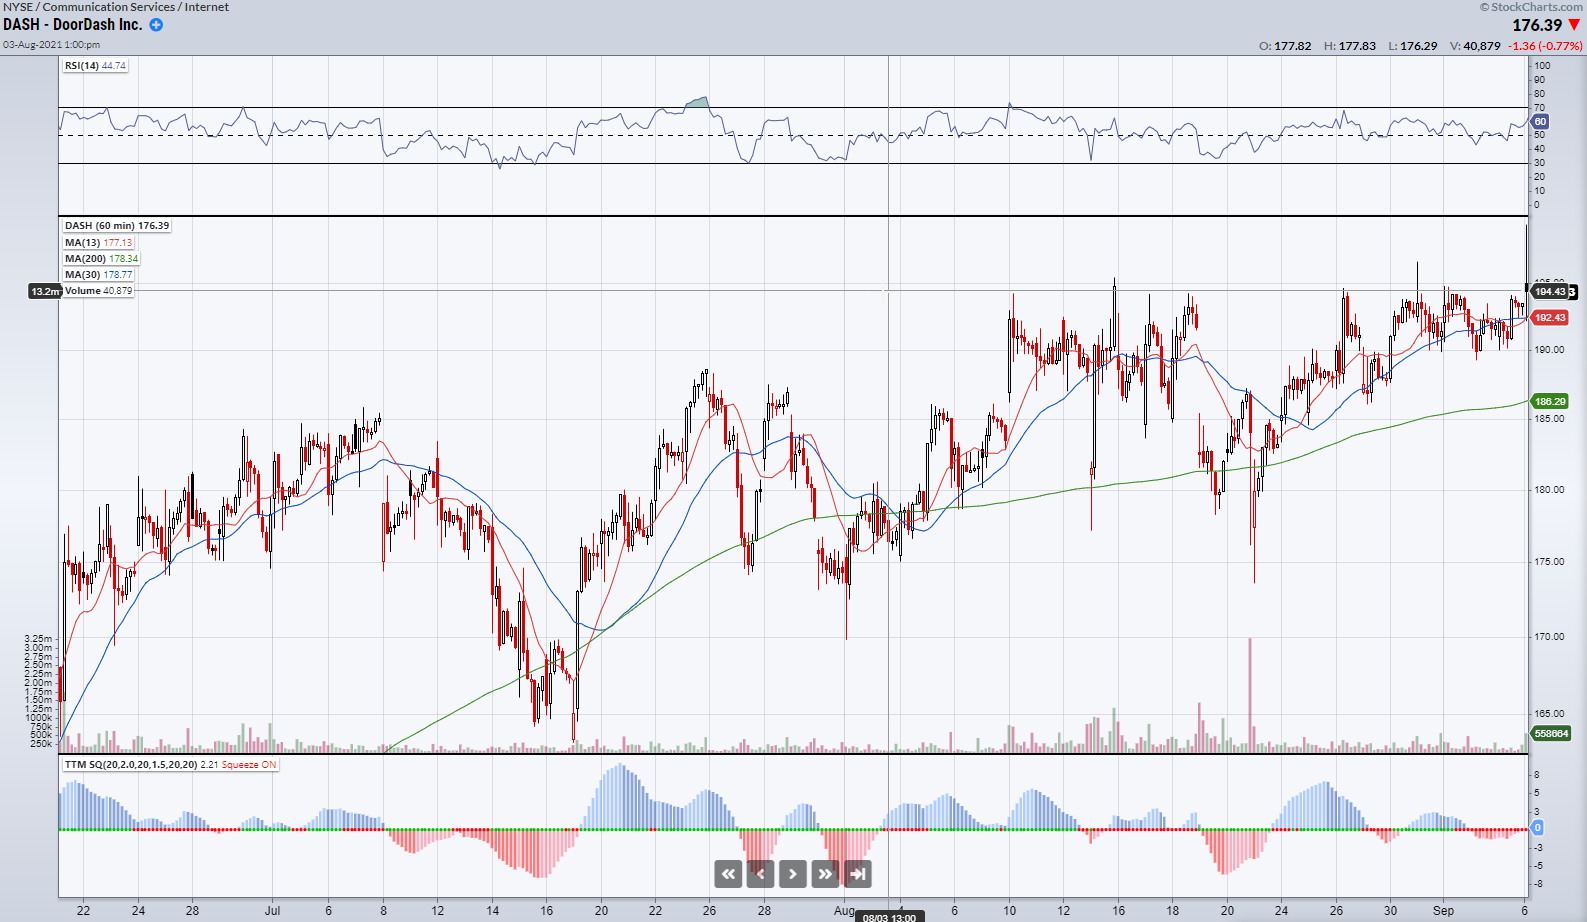The image size is (1587, 922).
Task: Click the 194.43 price tag on the axis
Action: [x=1550, y=292]
